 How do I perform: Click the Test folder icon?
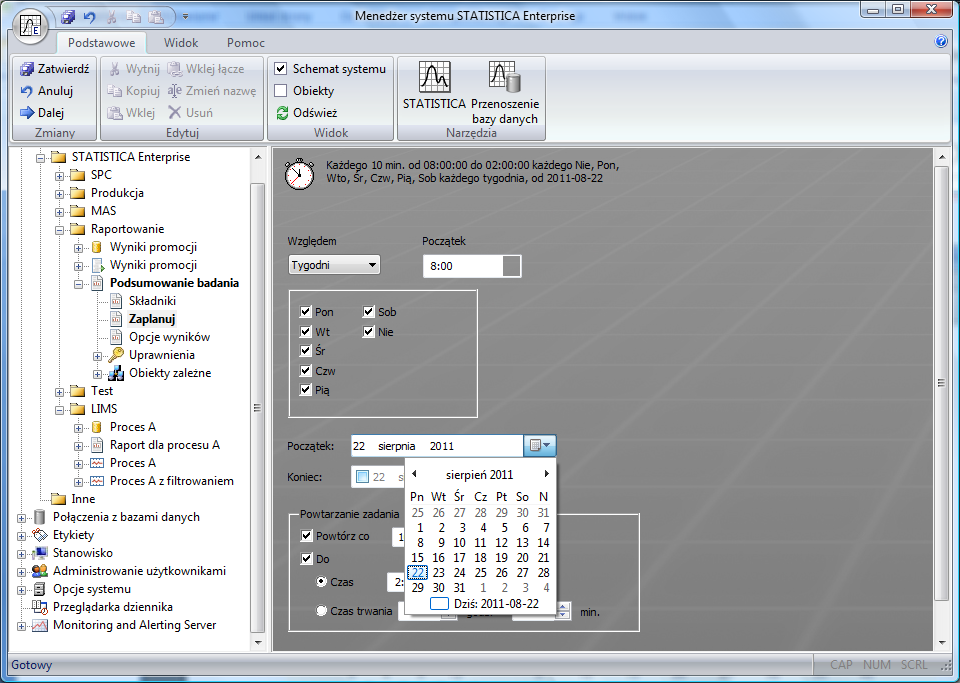pyautogui.click(x=78, y=390)
